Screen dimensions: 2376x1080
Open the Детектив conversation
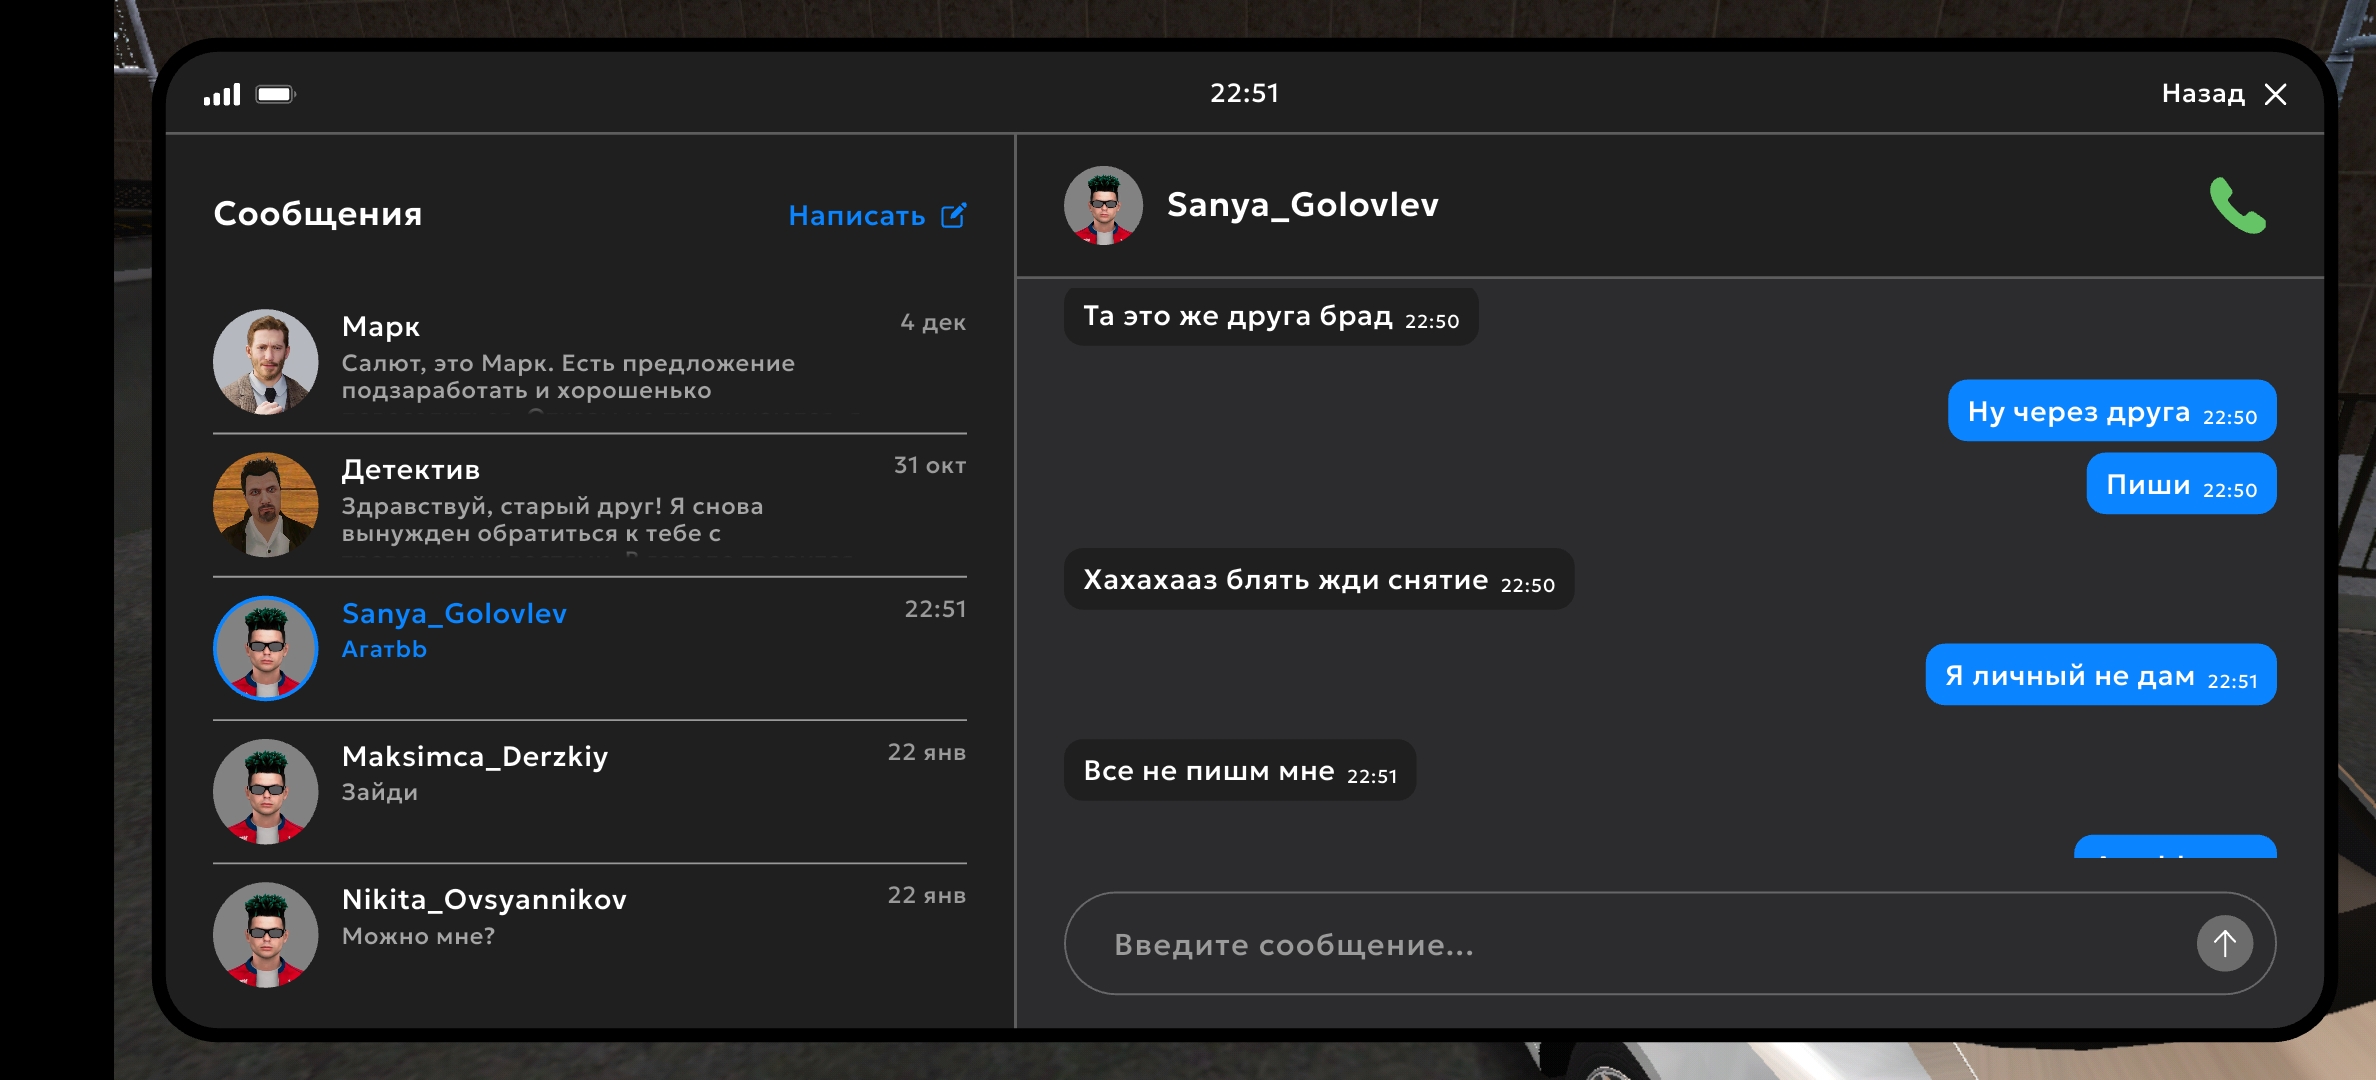pyautogui.click(x=600, y=503)
